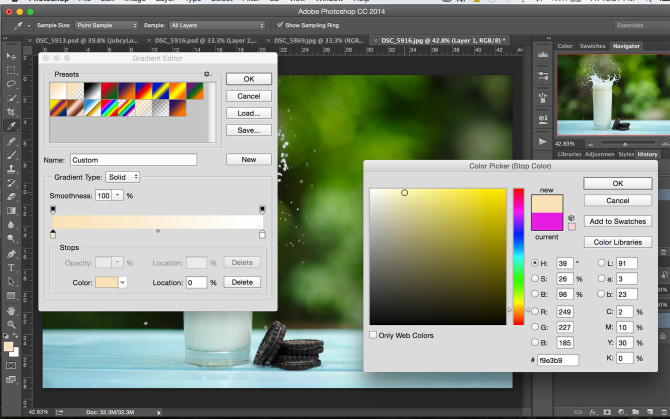Click Save... in Gradient Editor
Viewport: 670px width, 419px height.
[x=249, y=130]
